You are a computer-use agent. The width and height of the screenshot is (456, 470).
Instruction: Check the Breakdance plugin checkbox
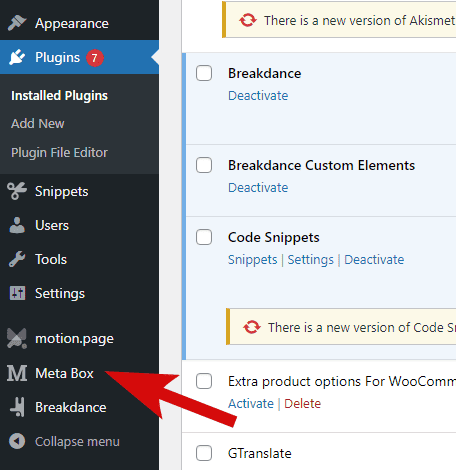[x=204, y=73]
